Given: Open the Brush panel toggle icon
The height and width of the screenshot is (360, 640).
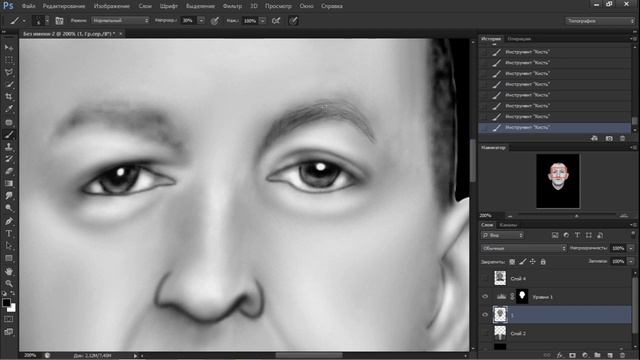Looking at the screenshot, I should (x=59, y=20).
